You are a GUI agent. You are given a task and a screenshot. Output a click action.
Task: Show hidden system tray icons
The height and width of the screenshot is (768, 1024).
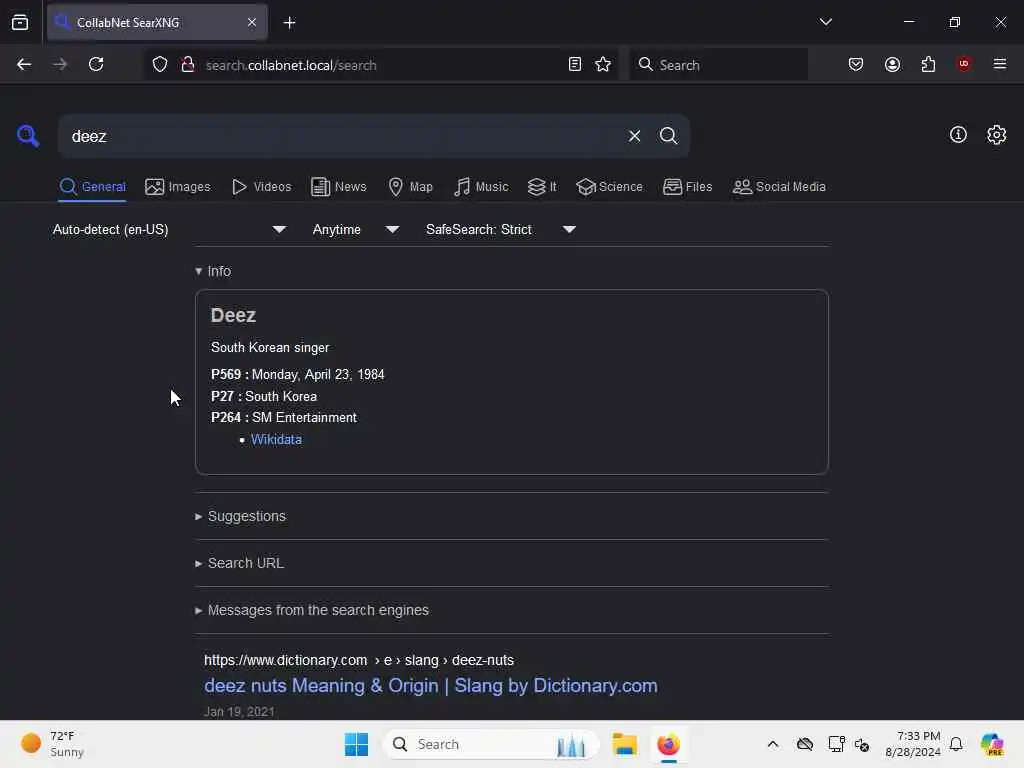coord(773,744)
